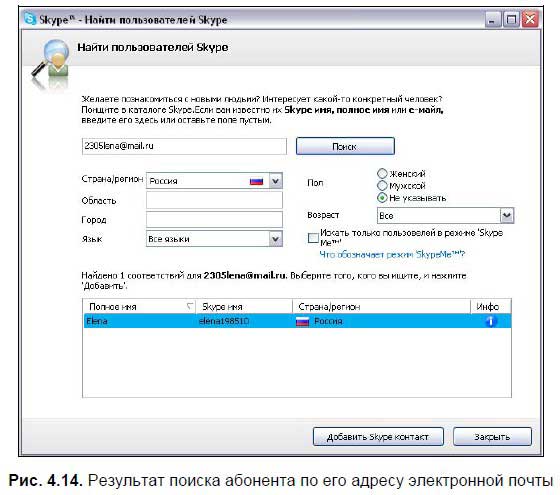Click the flag icon in the country combo box
Viewport: 560px width, 495px height.
coord(256,181)
